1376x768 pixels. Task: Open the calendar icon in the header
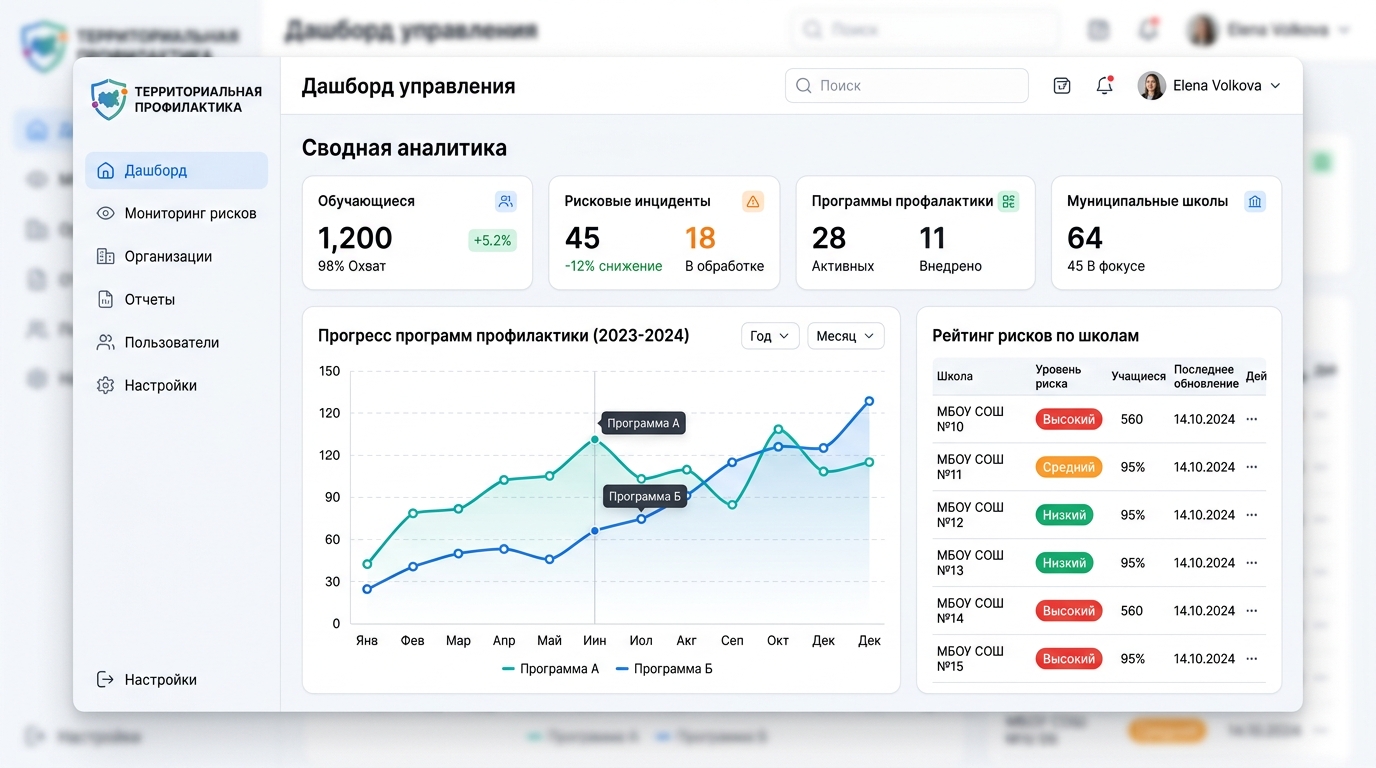click(x=1062, y=86)
